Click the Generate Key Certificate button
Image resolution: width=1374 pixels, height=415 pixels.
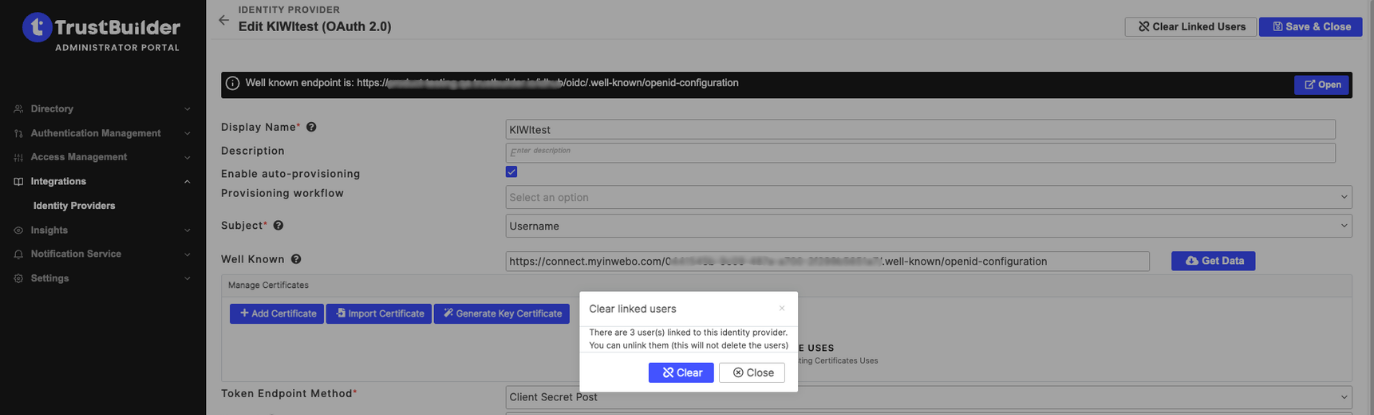[502, 314]
